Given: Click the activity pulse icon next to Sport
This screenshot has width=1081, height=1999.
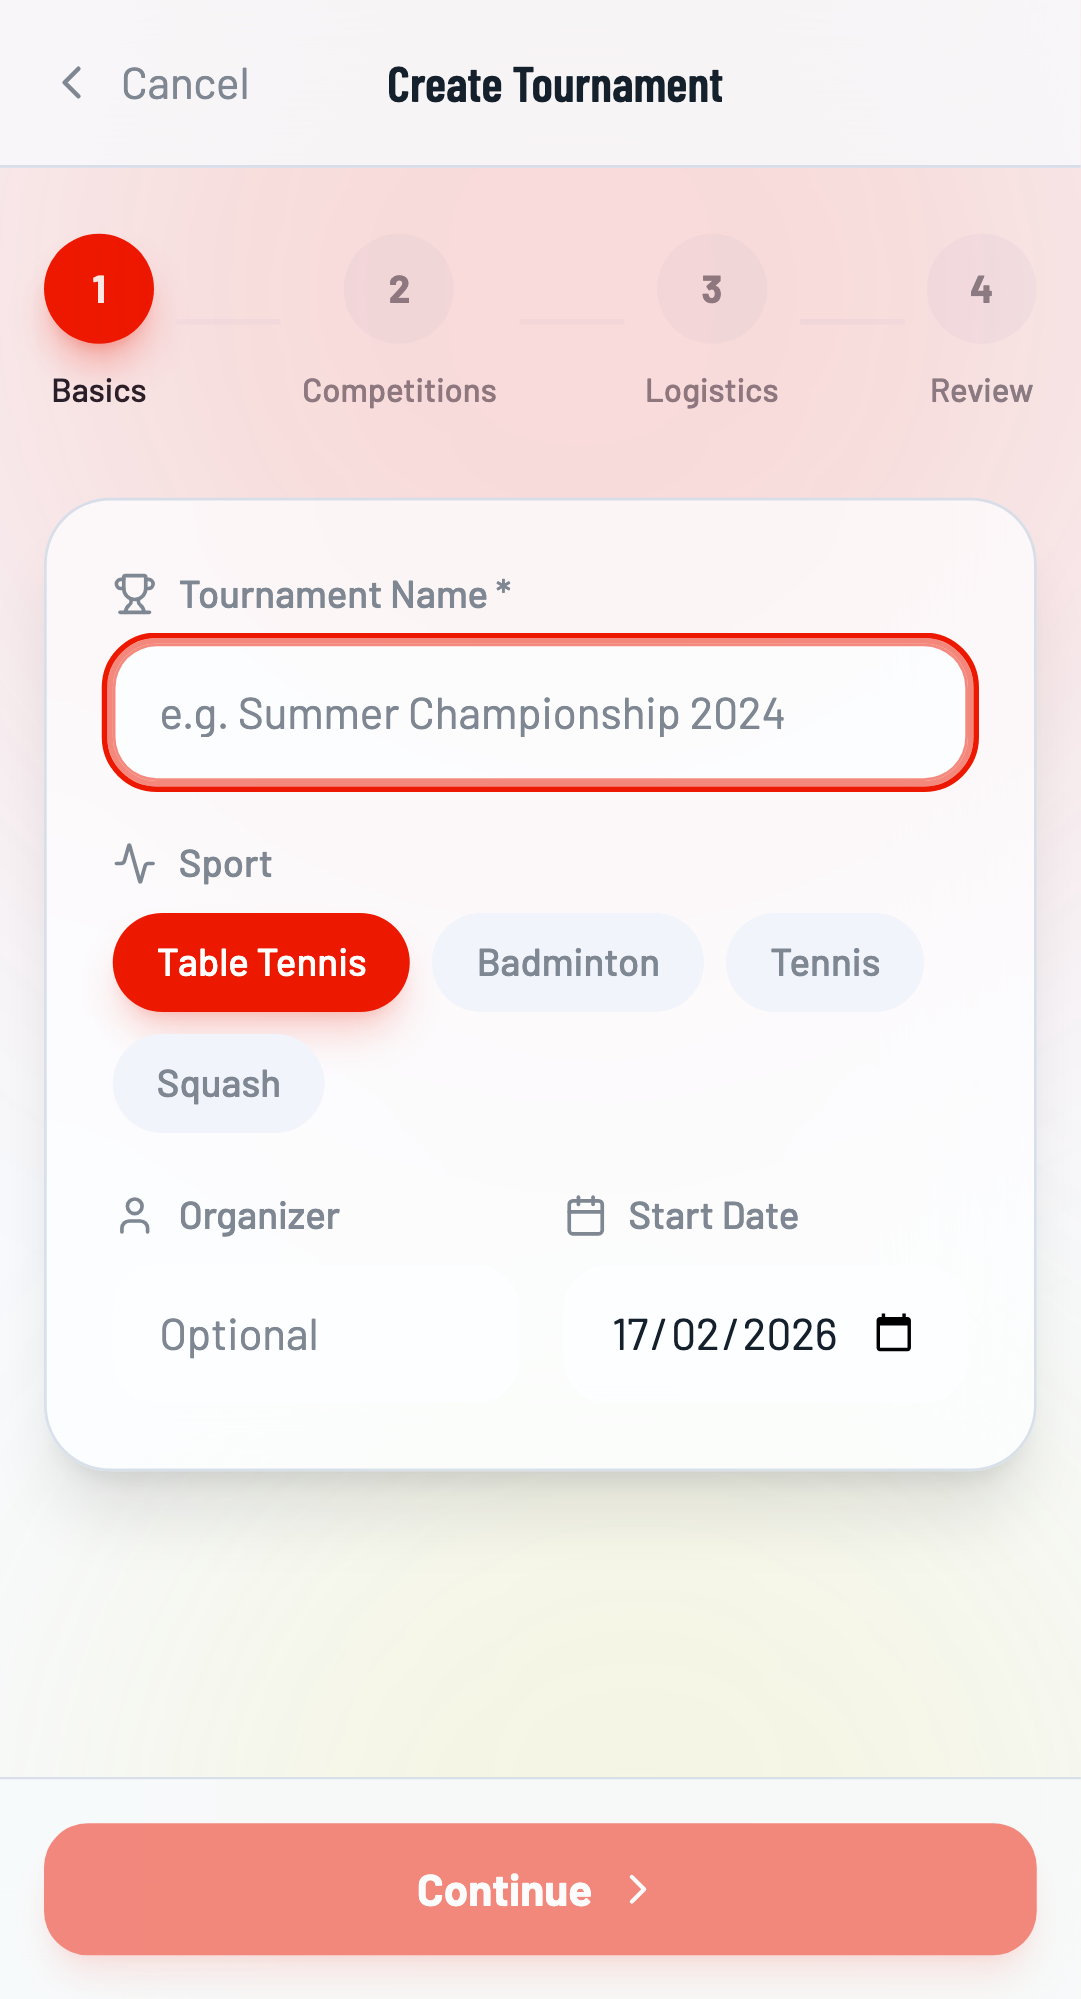Looking at the screenshot, I should coord(134,863).
